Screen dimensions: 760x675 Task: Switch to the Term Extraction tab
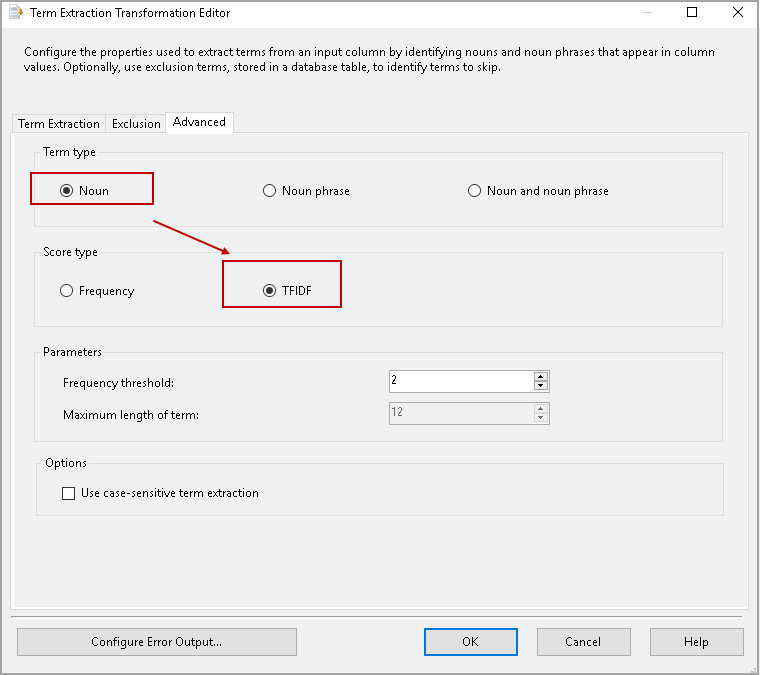coord(59,124)
